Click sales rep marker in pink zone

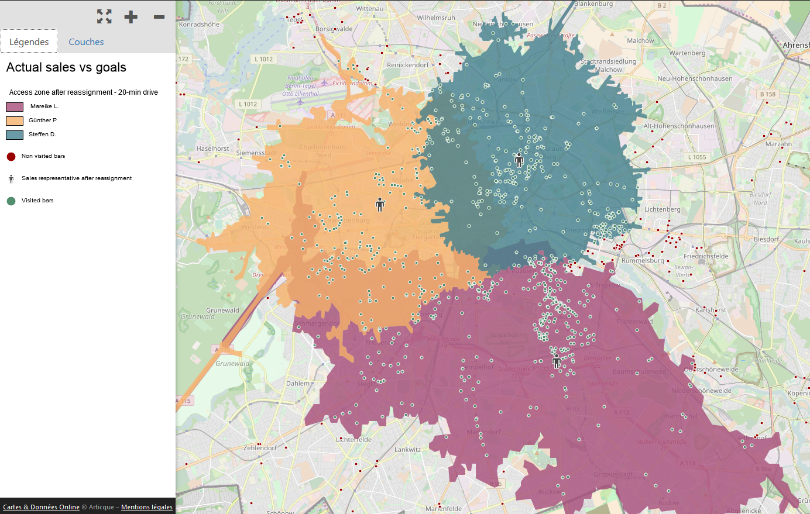pyautogui.click(x=557, y=362)
